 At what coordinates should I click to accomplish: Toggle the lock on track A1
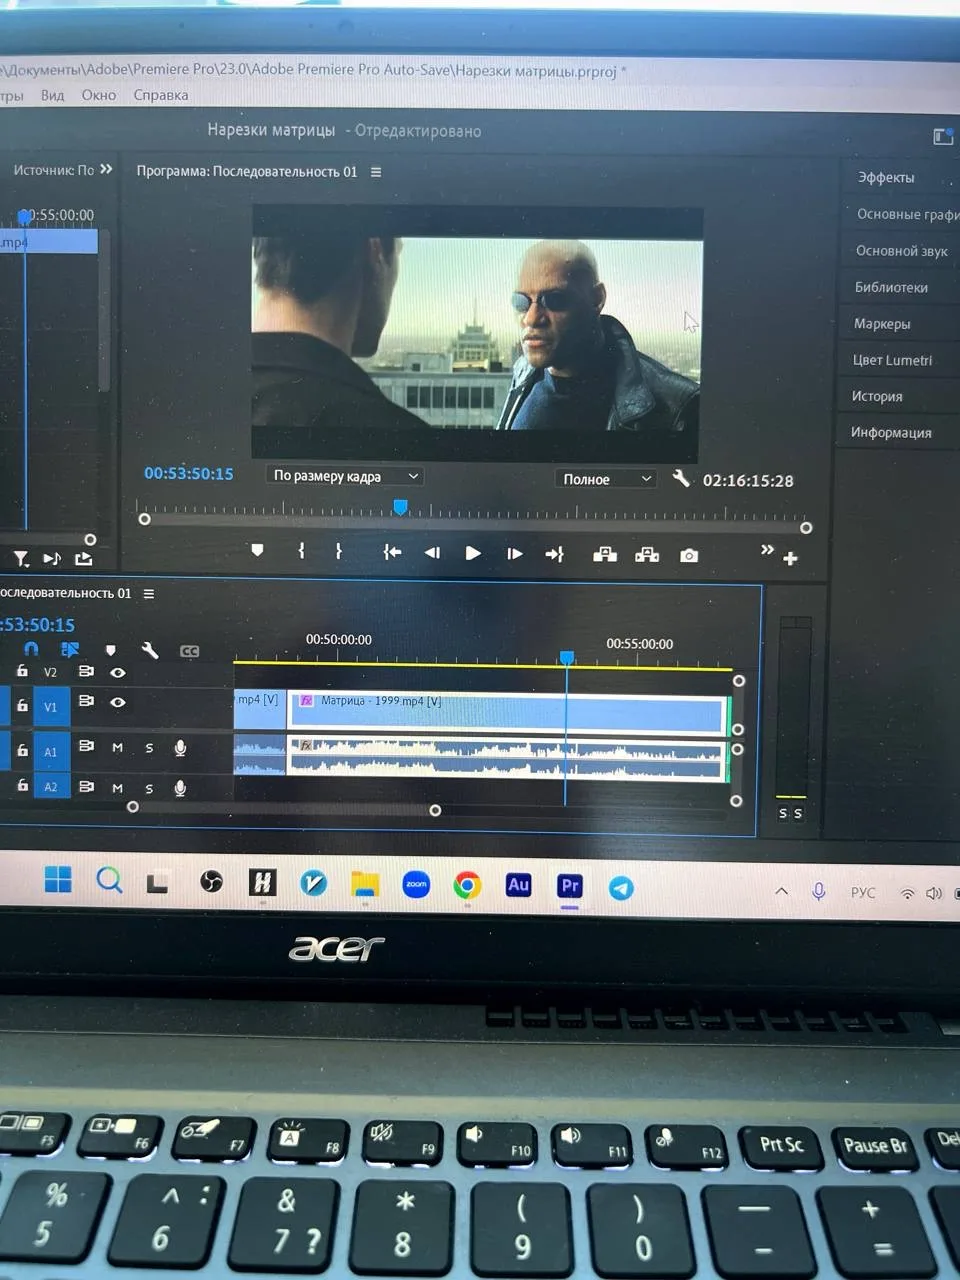(22, 749)
